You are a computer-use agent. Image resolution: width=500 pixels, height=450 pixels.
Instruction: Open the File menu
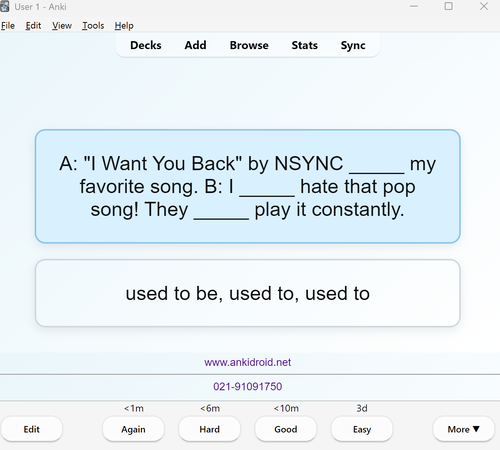click(8, 26)
